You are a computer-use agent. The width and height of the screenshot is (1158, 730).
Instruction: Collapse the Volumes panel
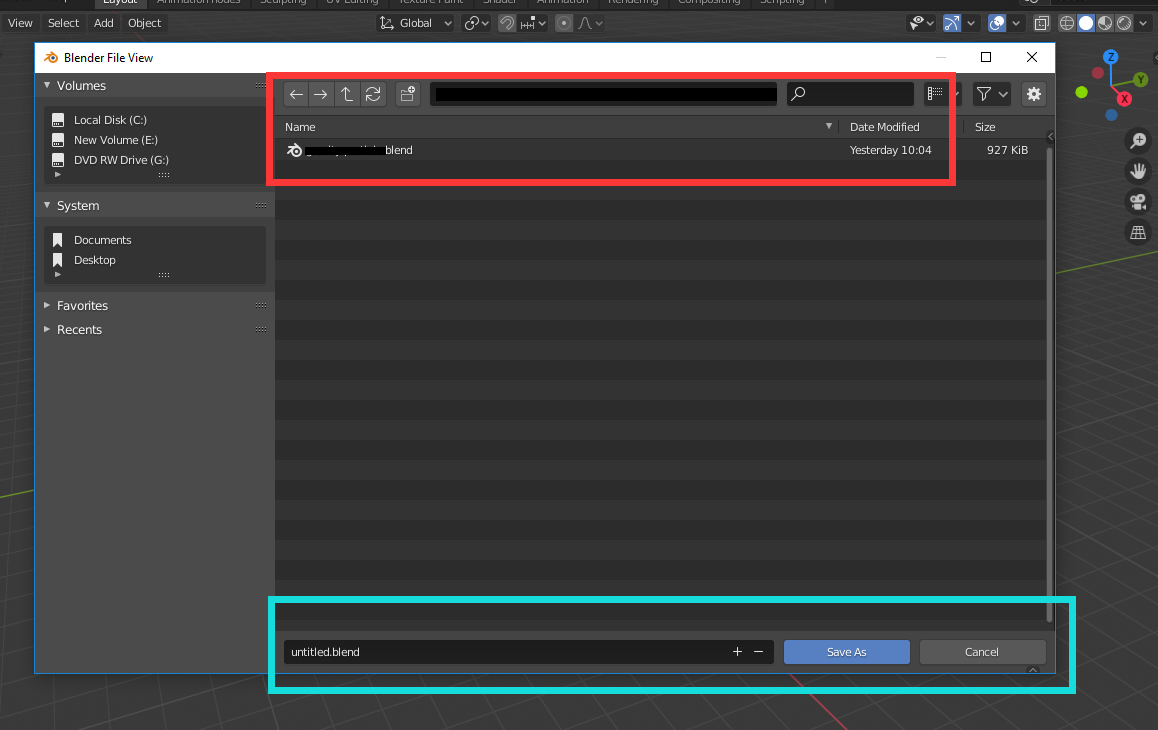pos(47,86)
